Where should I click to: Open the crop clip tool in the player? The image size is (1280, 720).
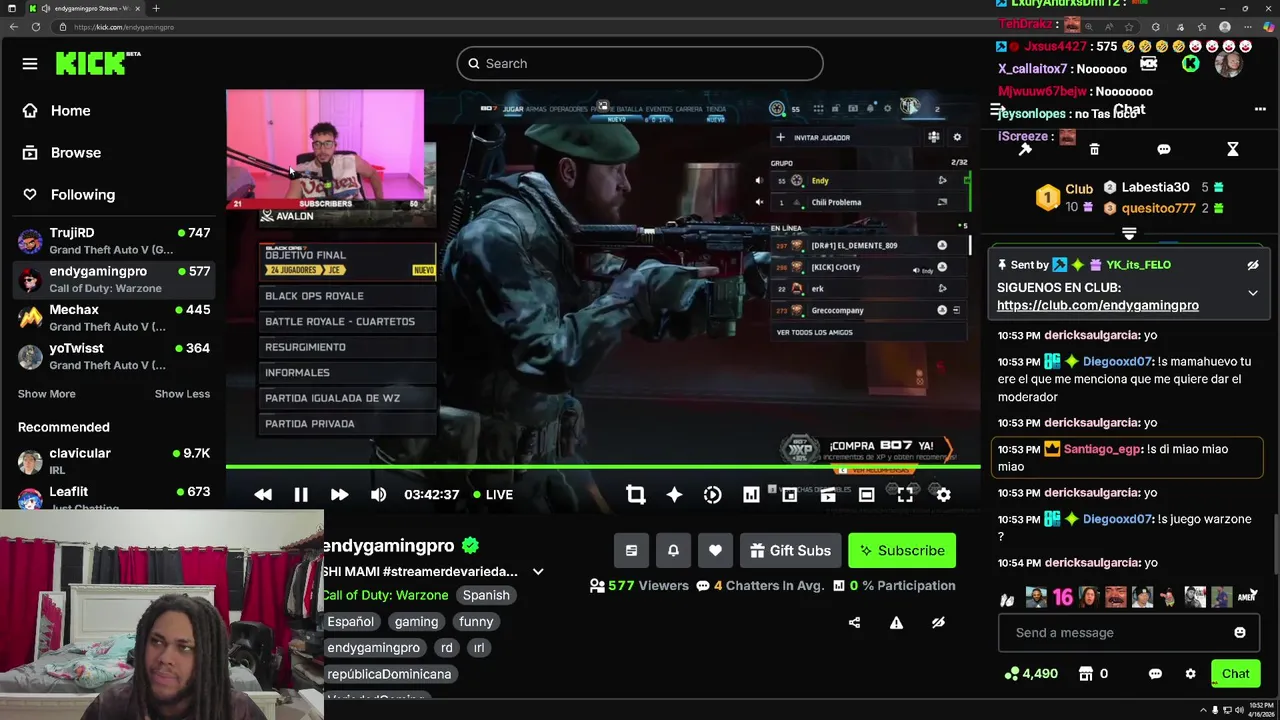click(635, 495)
